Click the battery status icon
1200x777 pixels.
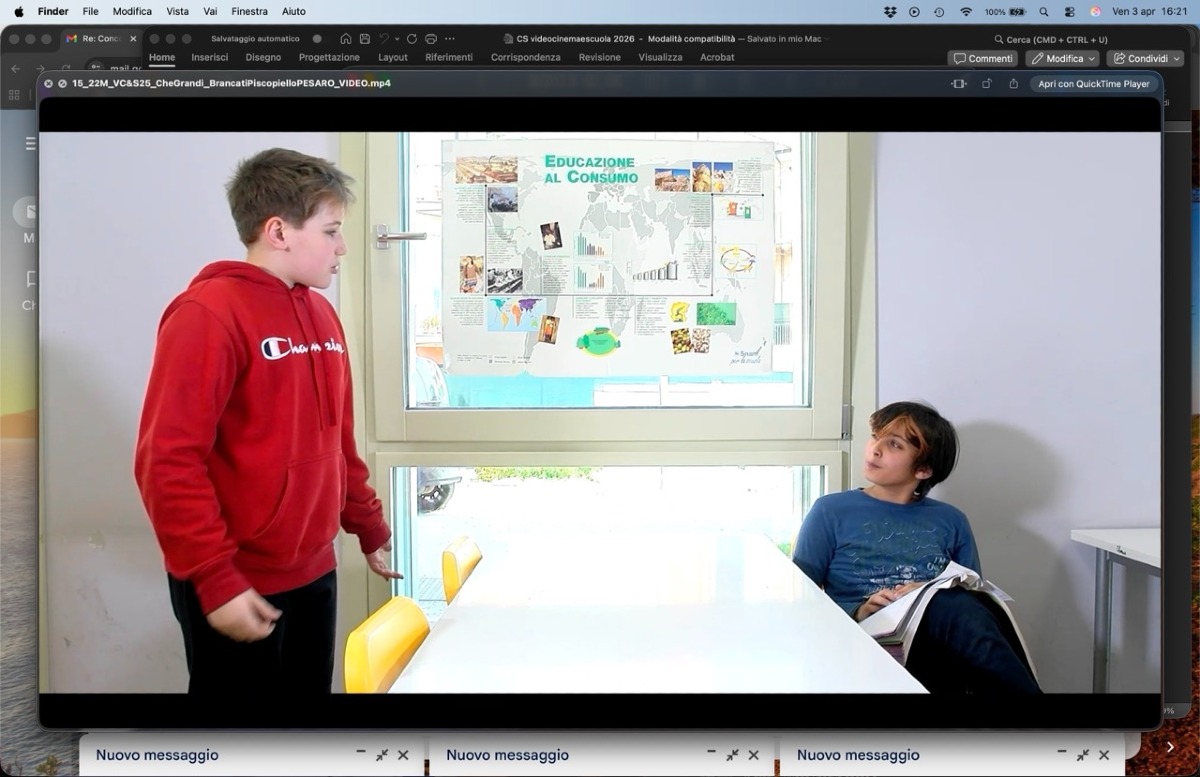tap(1017, 11)
